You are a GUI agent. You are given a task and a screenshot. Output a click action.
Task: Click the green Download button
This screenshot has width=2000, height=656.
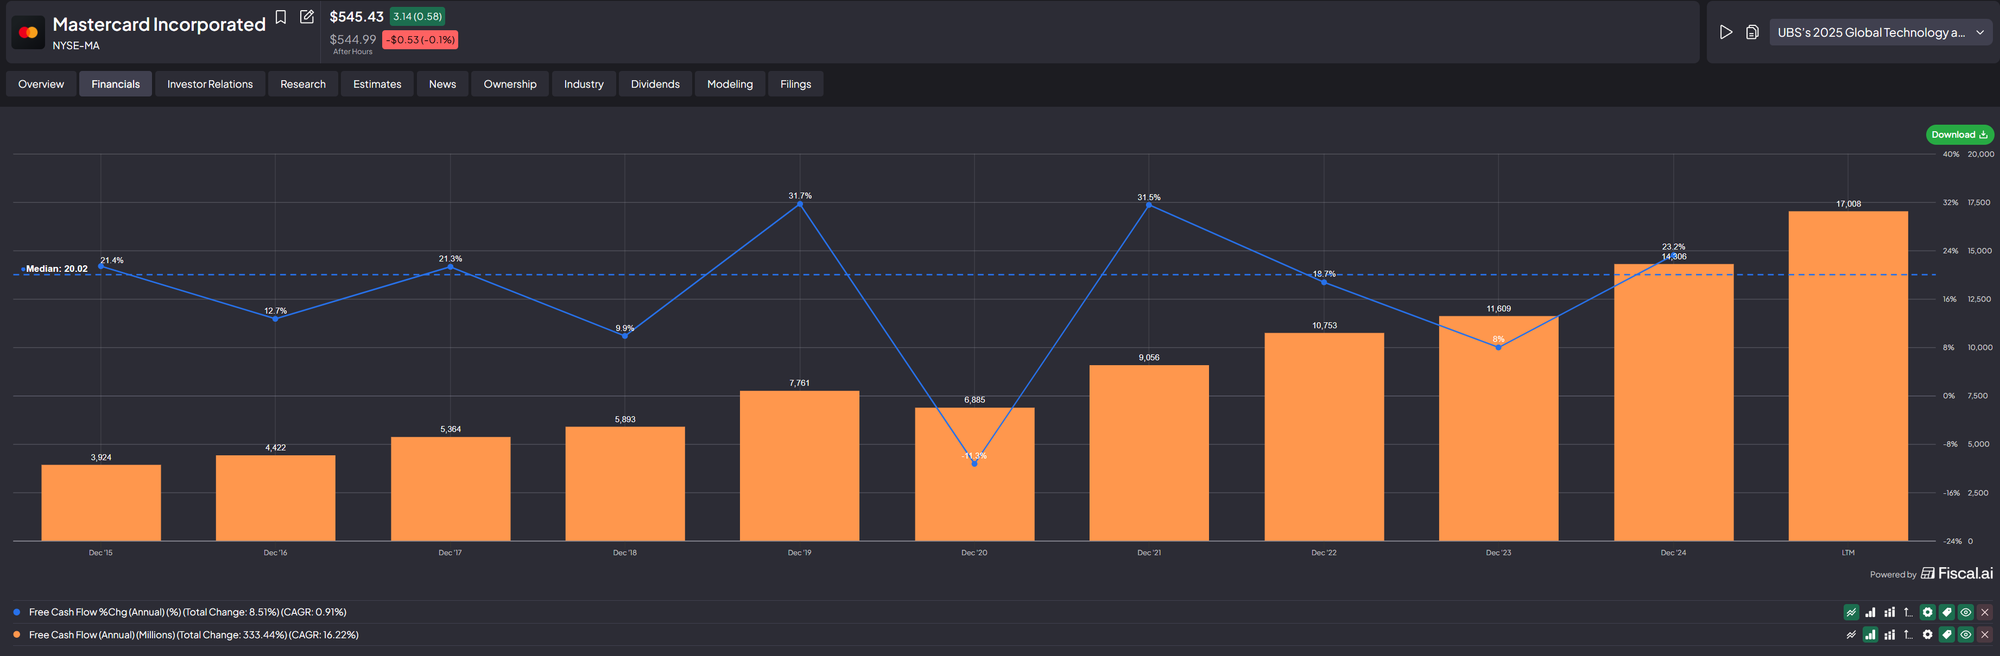click(x=1959, y=134)
